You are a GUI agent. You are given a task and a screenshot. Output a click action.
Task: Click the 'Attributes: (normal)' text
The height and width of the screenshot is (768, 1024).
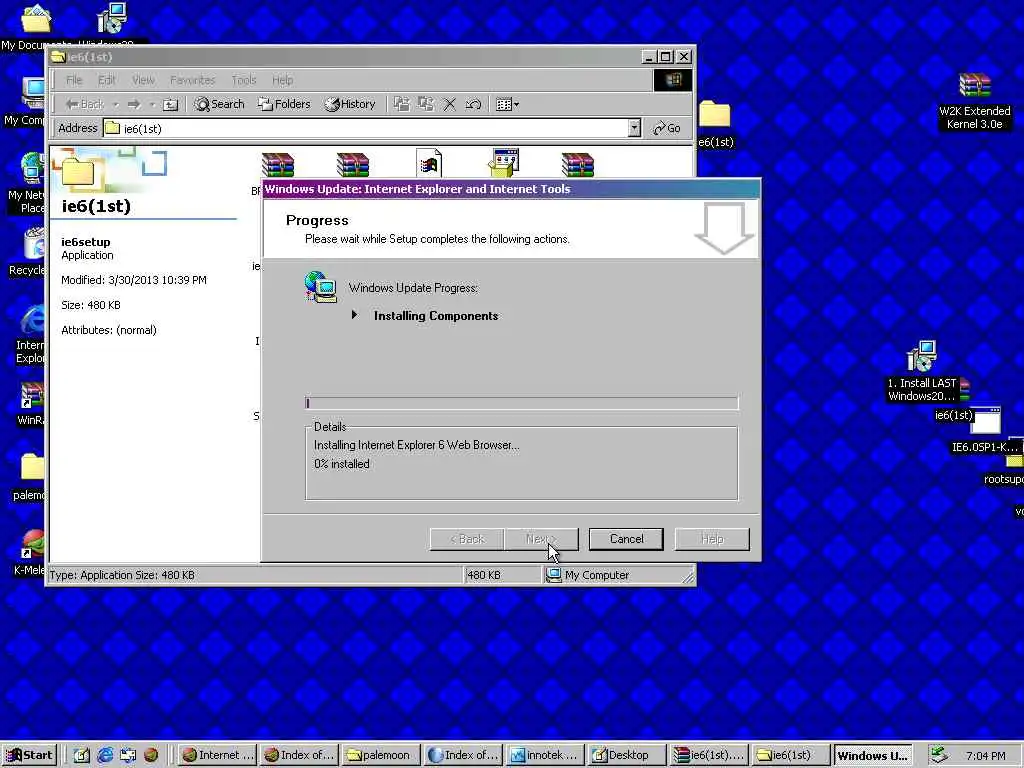point(109,330)
